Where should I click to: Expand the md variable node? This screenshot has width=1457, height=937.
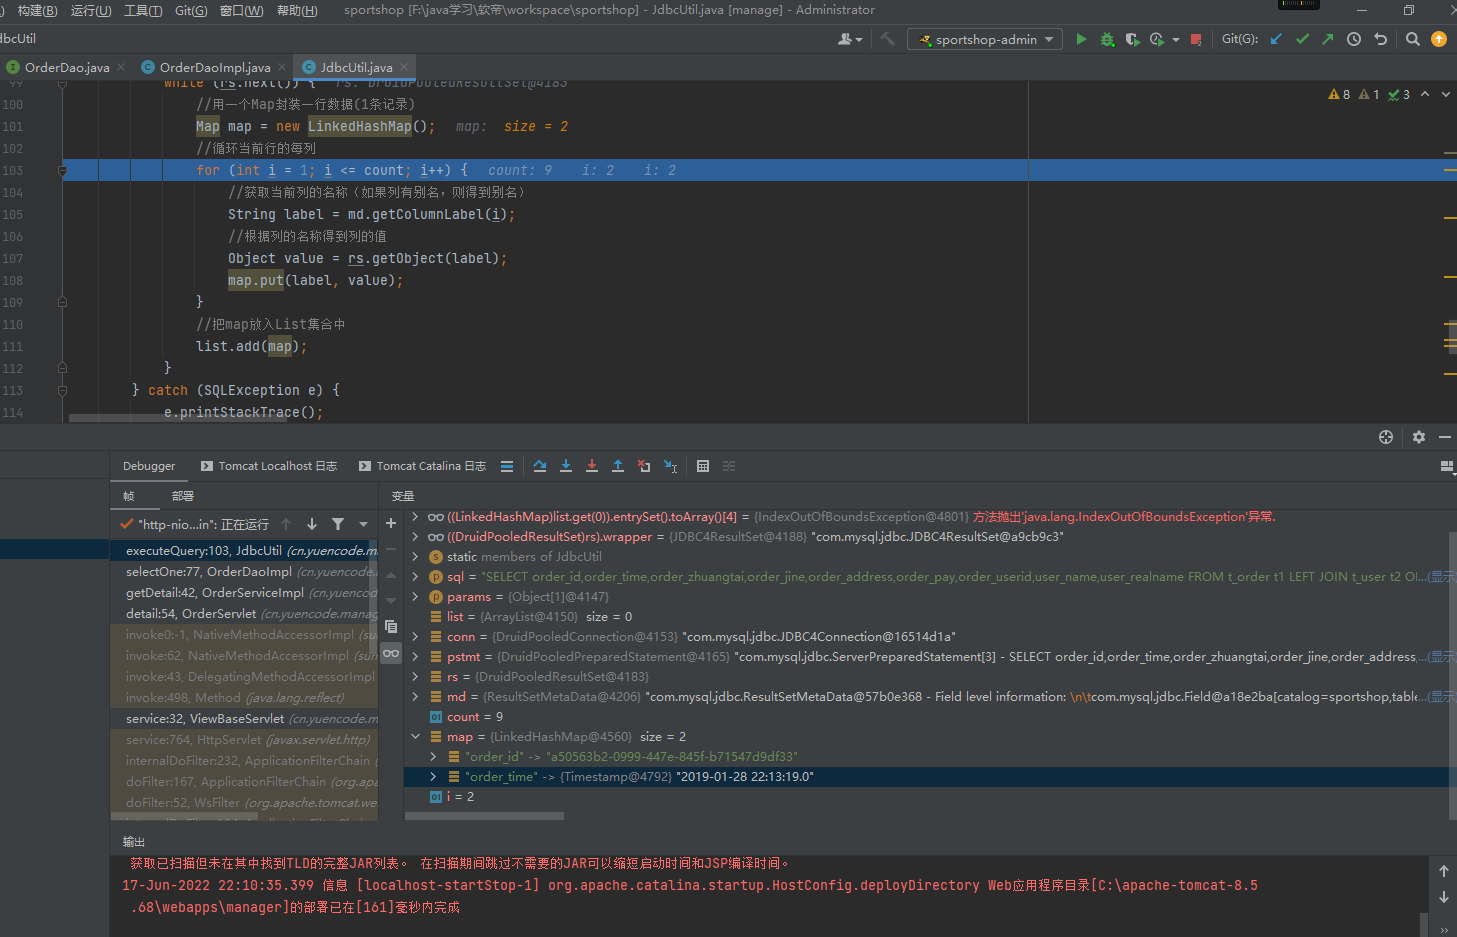pos(415,697)
